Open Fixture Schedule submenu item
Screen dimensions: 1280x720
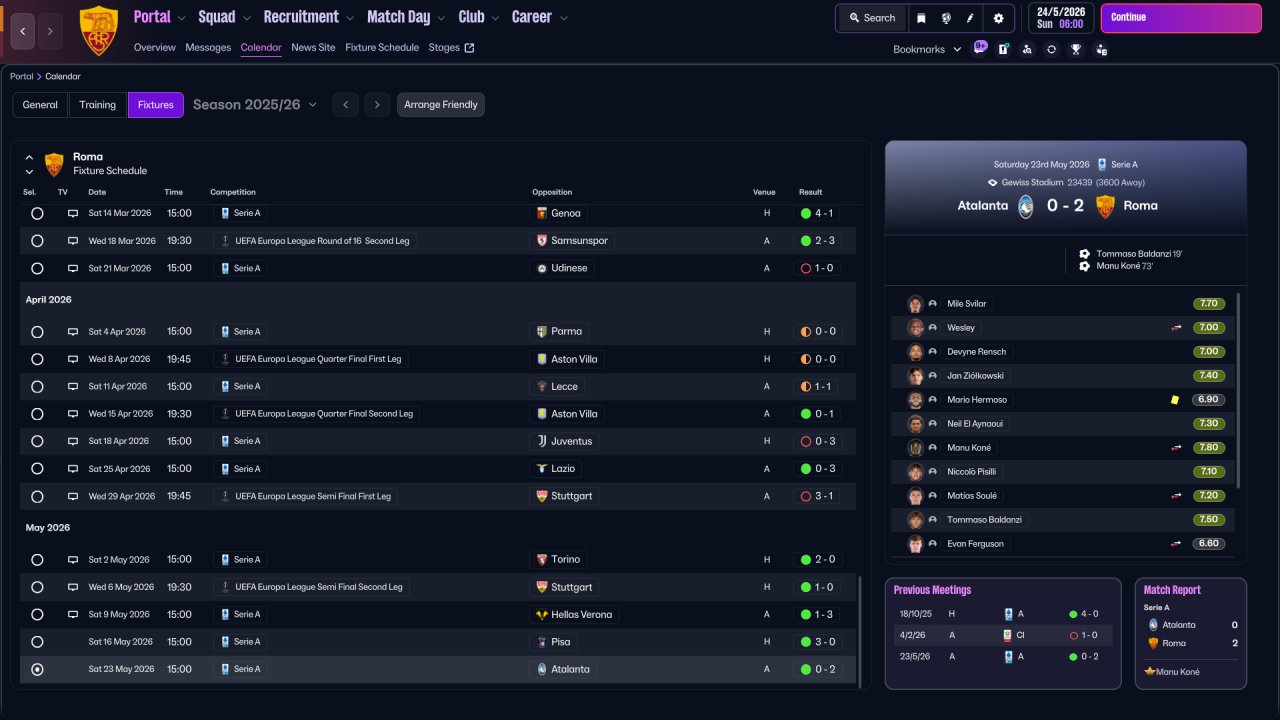click(382, 47)
